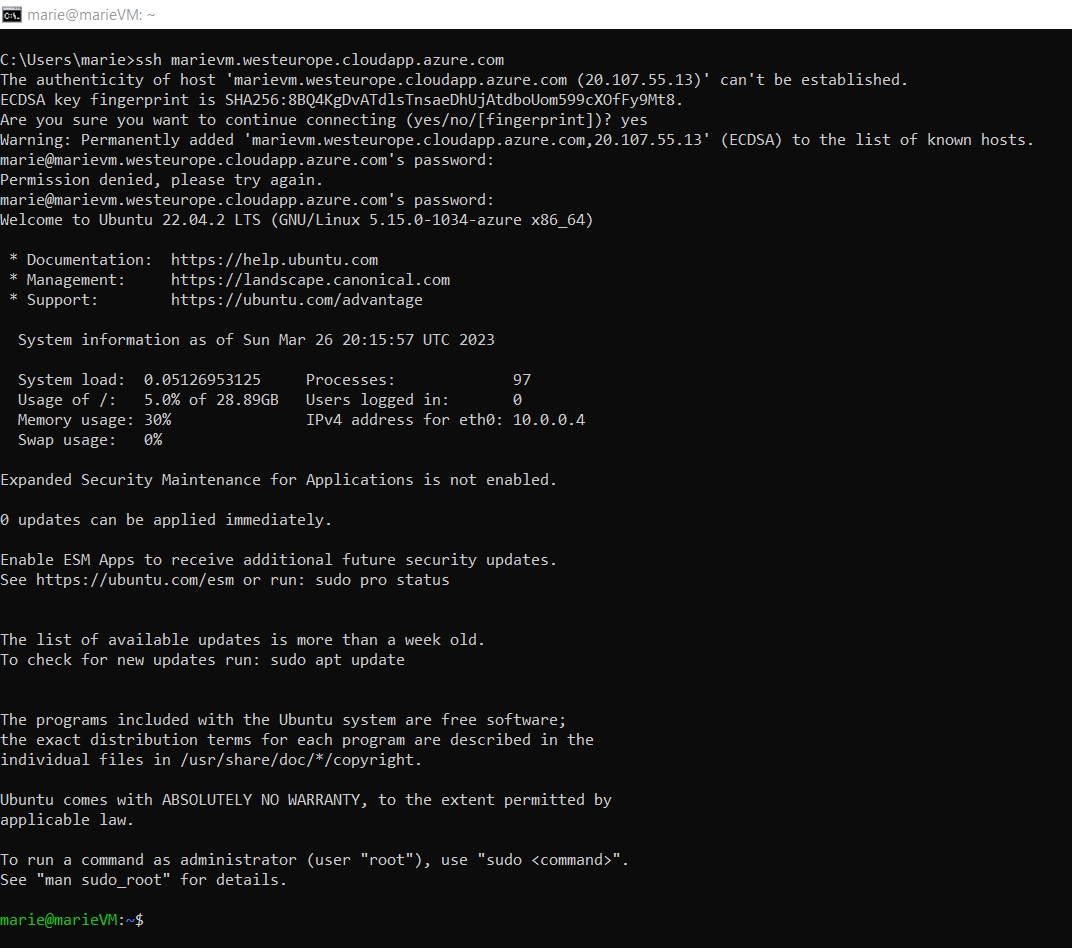Click the memory usage value 30%
The image size is (1072, 948).
click(x=157, y=420)
